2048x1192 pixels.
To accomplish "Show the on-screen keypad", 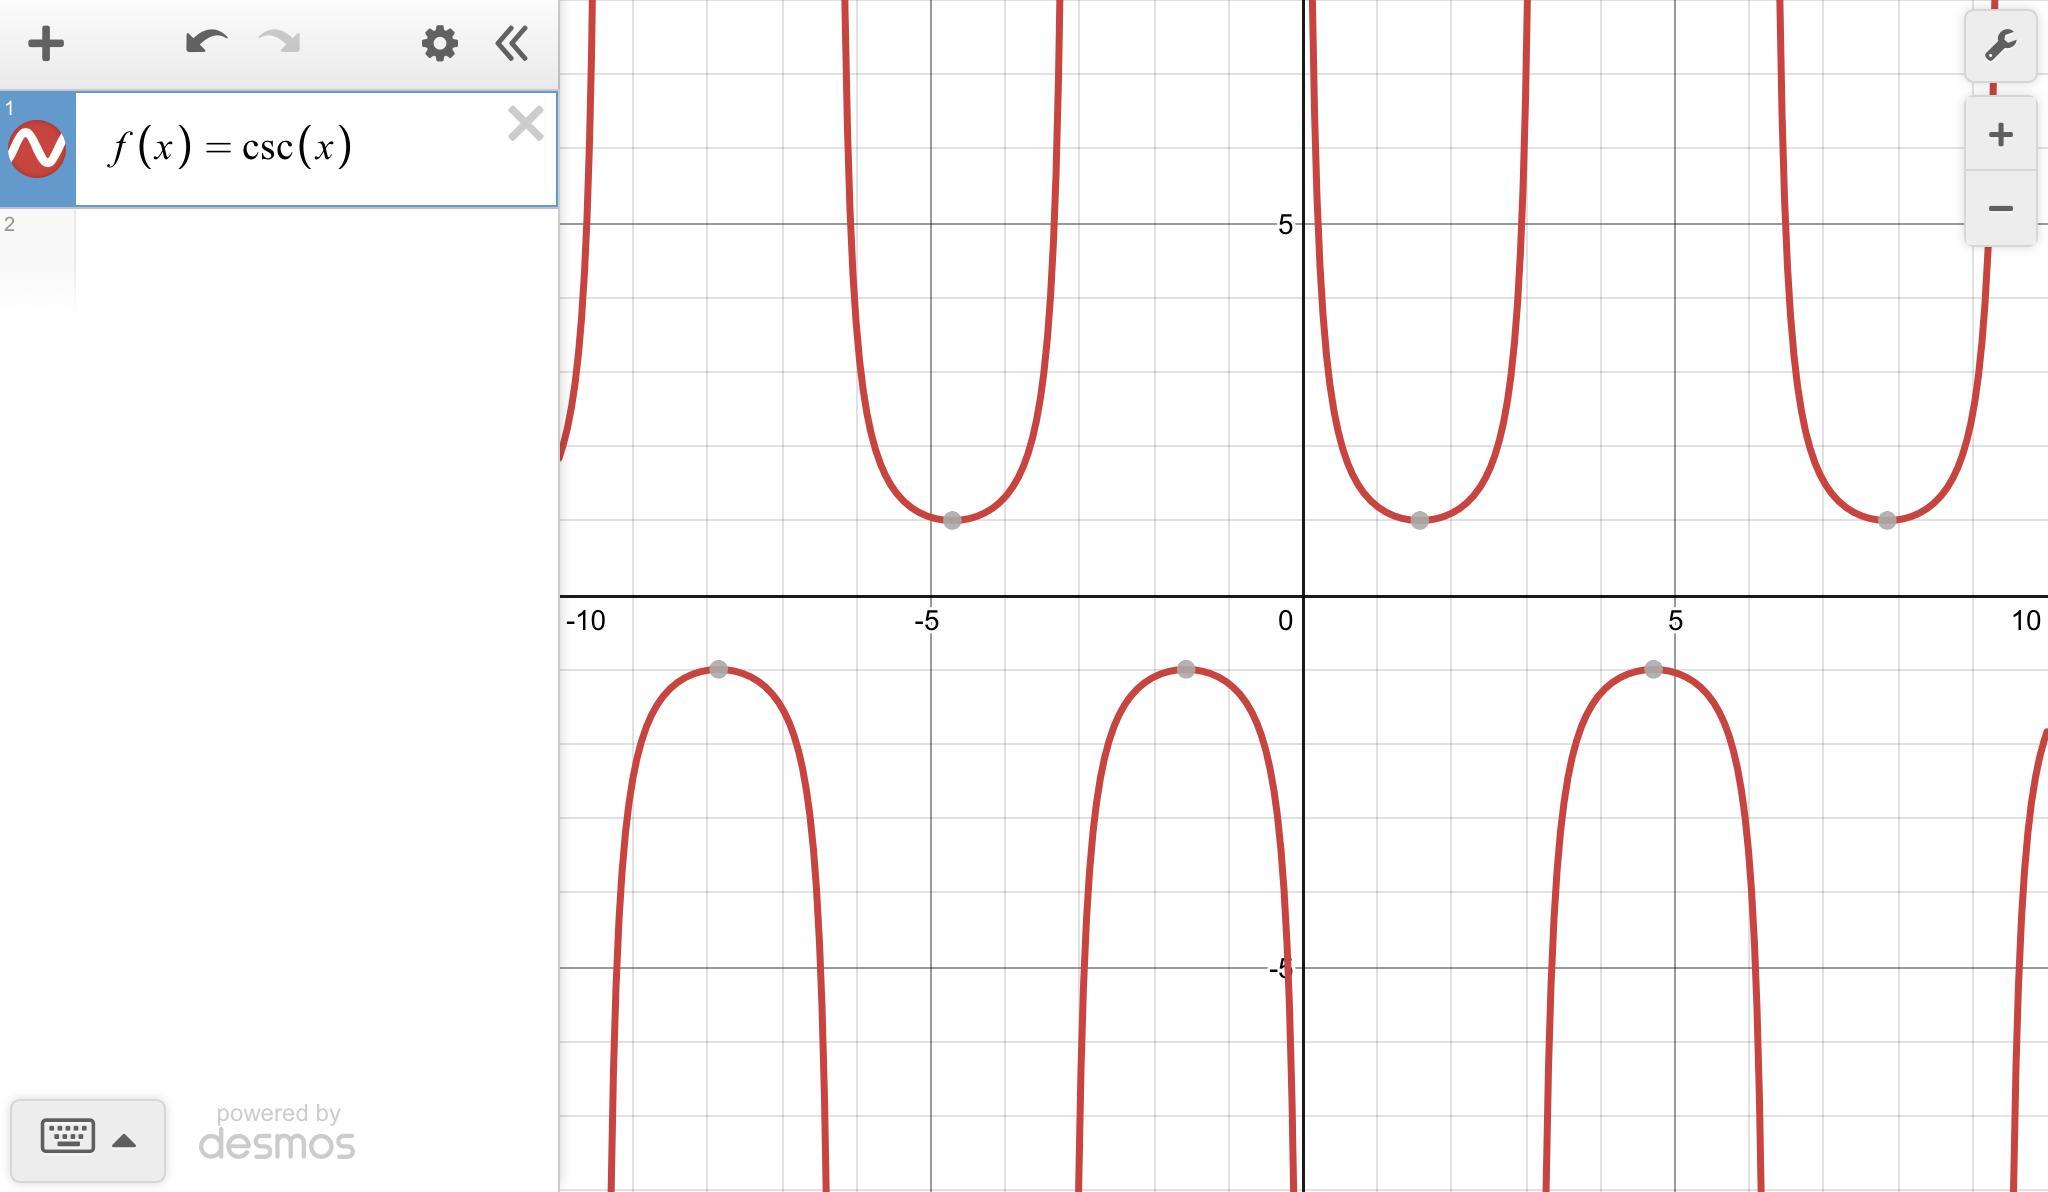I will [68, 1137].
